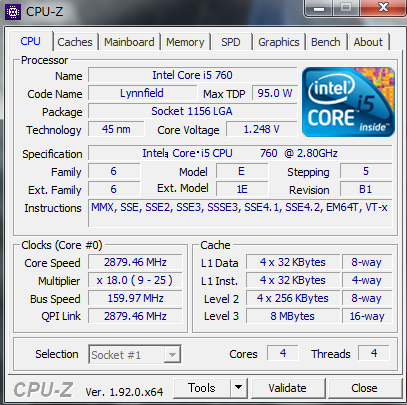Click the Specification field with '@ 2.80GHz'
This screenshot has height=405, width=407.
[x=240, y=153]
